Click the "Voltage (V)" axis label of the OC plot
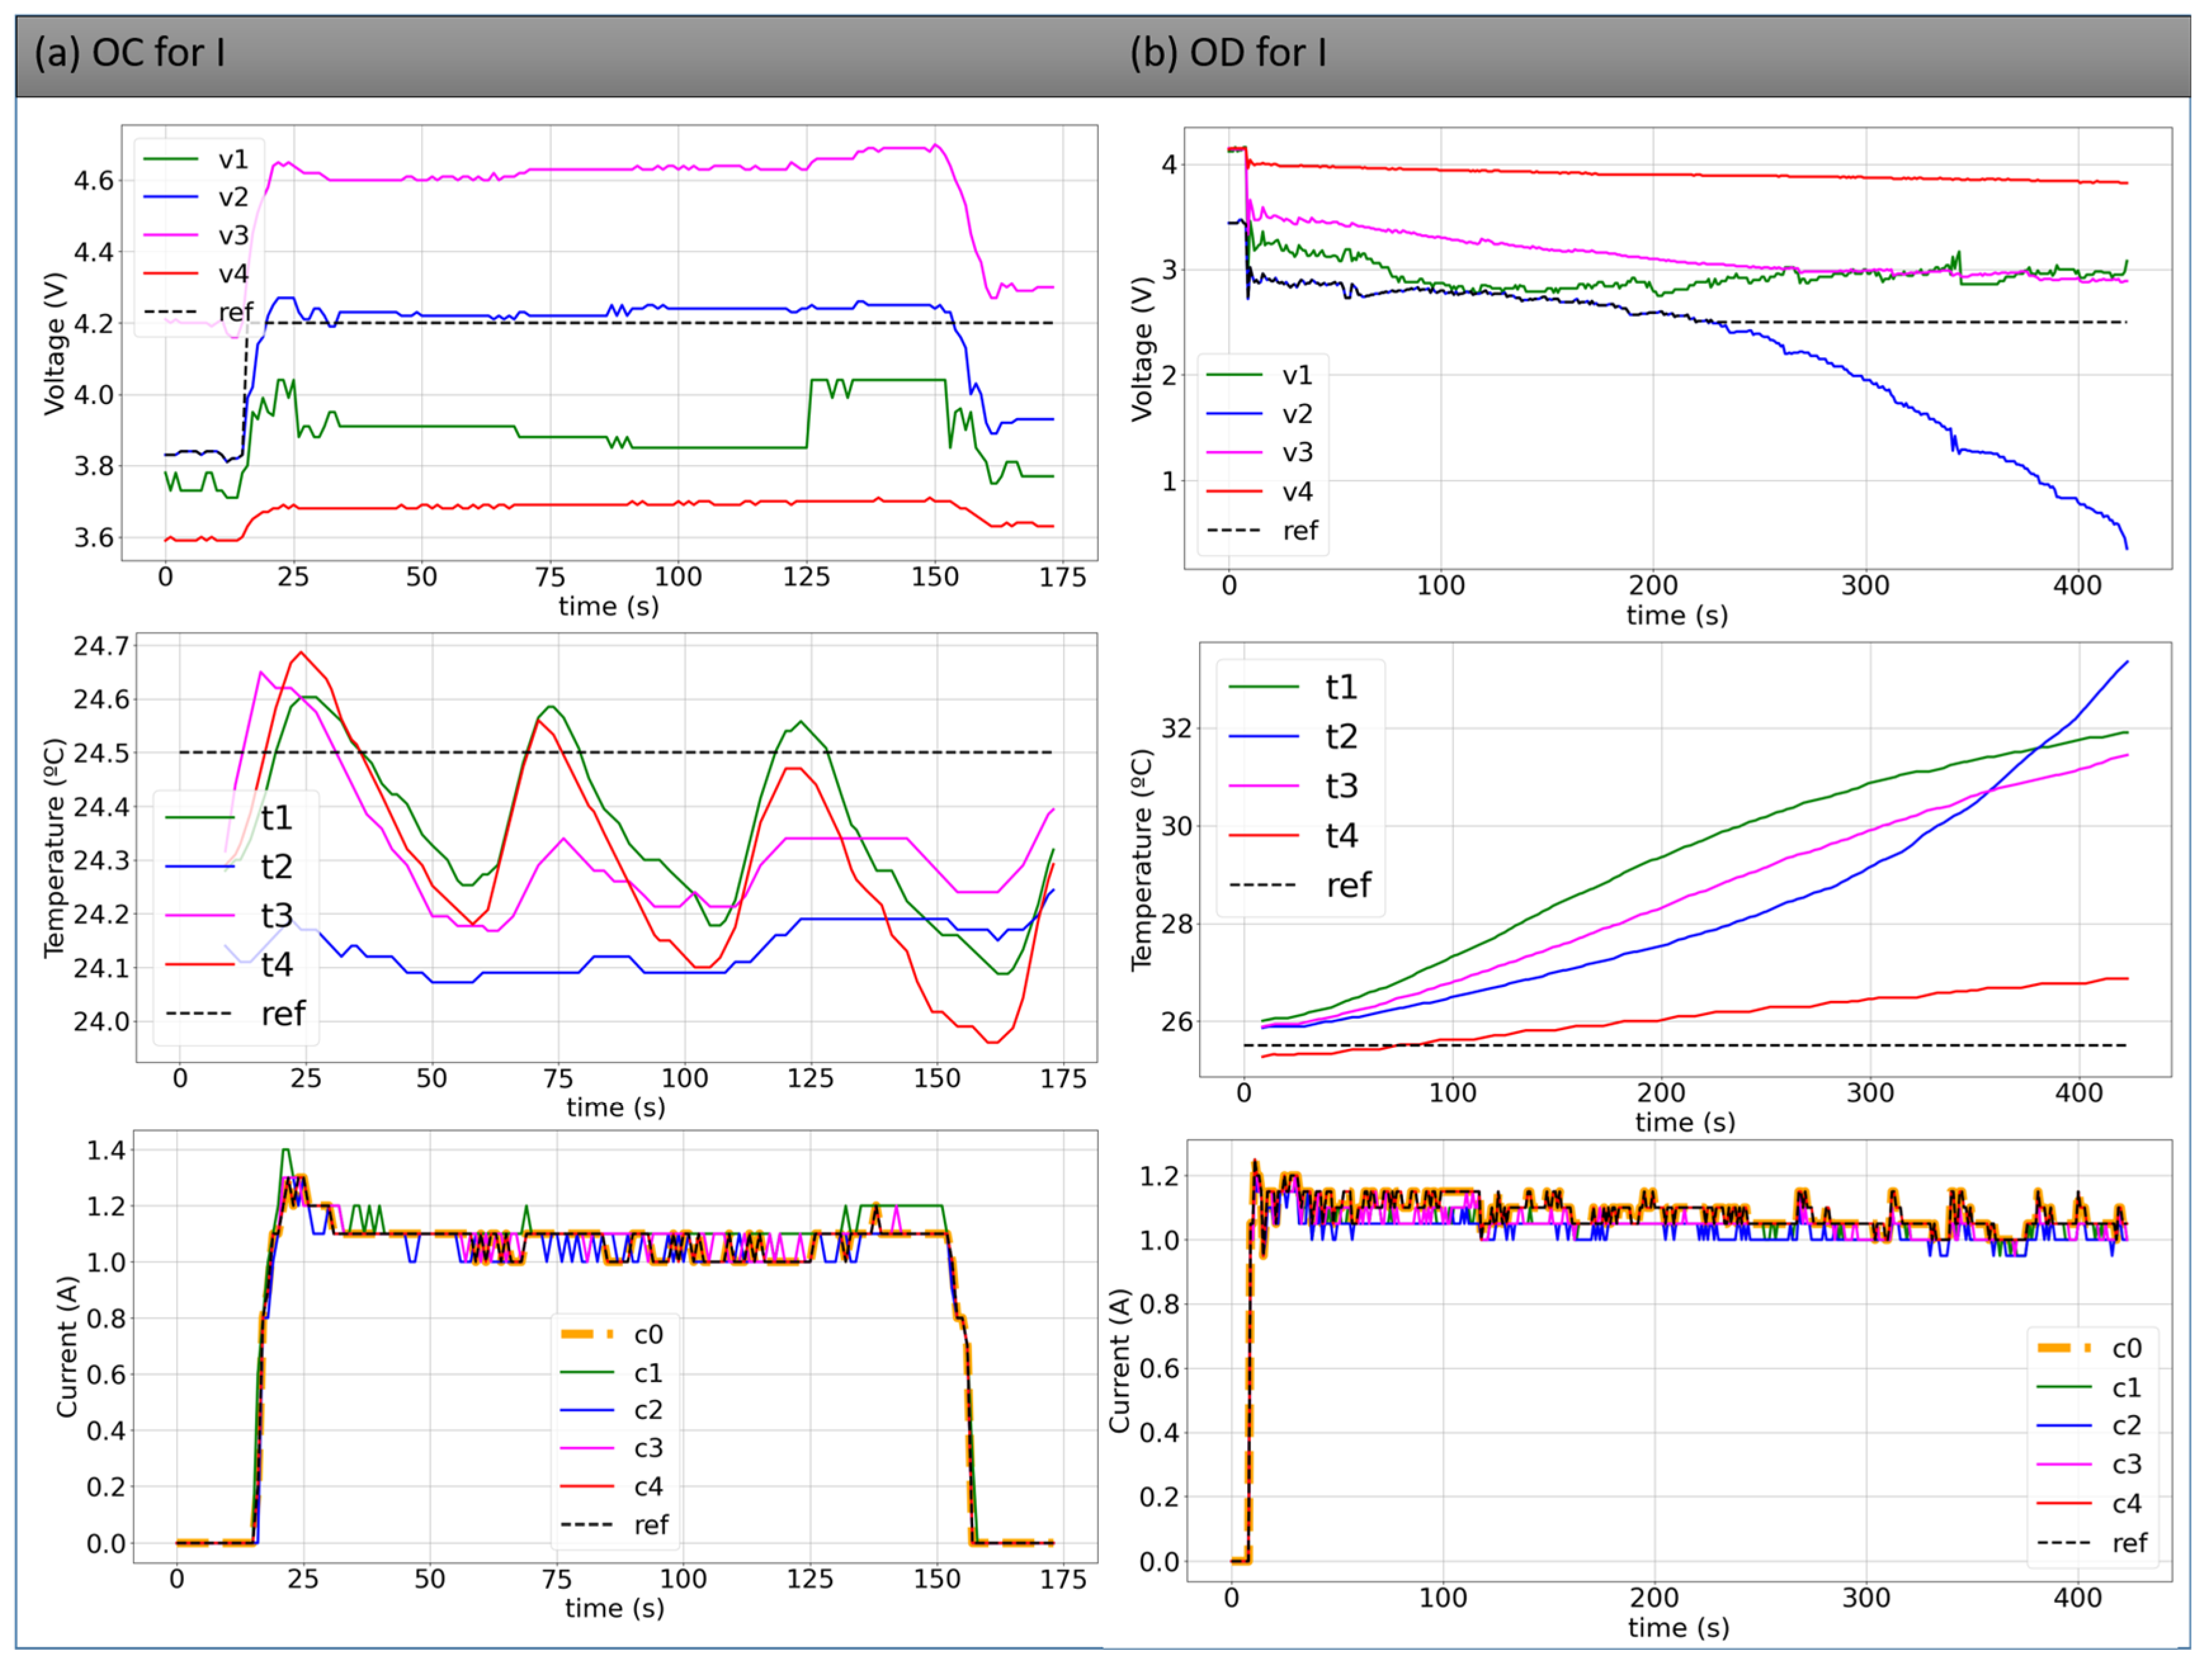The image size is (2212, 1672). point(54,343)
